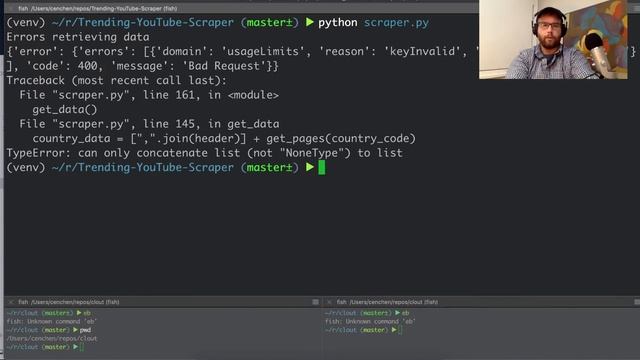Click '",".join(header)' in the country_data line
Viewport: 640px width, 360px height.
(189, 139)
